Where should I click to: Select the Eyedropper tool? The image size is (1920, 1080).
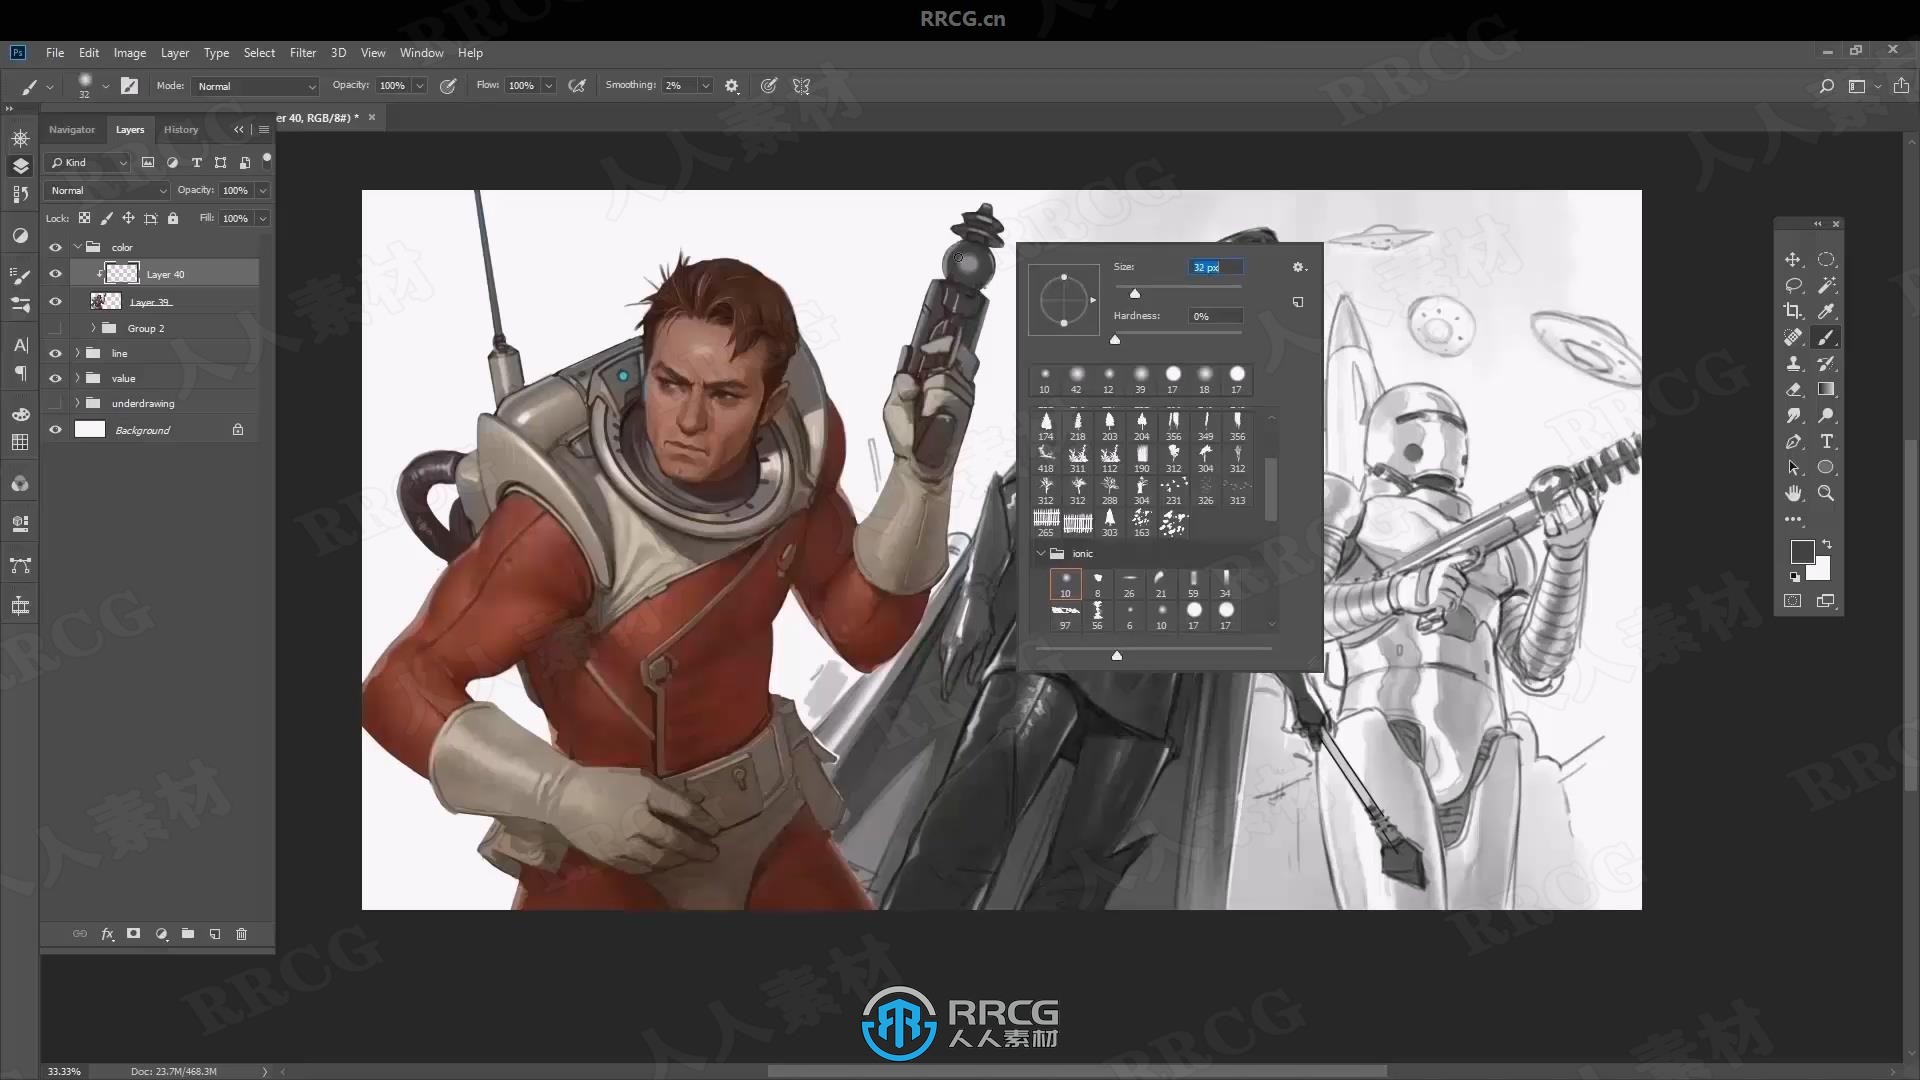pyautogui.click(x=1826, y=312)
